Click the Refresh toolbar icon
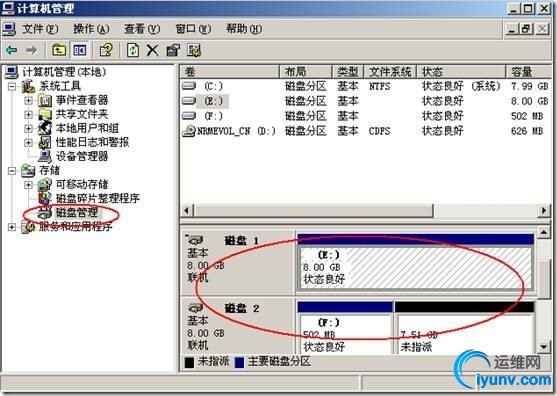Viewport: 557px width, 396px height. (x=133, y=50)
